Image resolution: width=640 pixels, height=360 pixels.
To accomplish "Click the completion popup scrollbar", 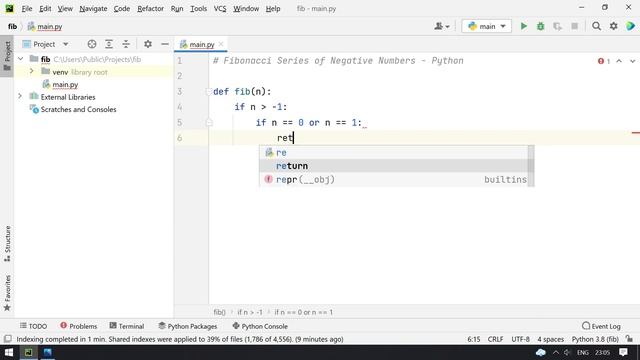I will point(531,166).
